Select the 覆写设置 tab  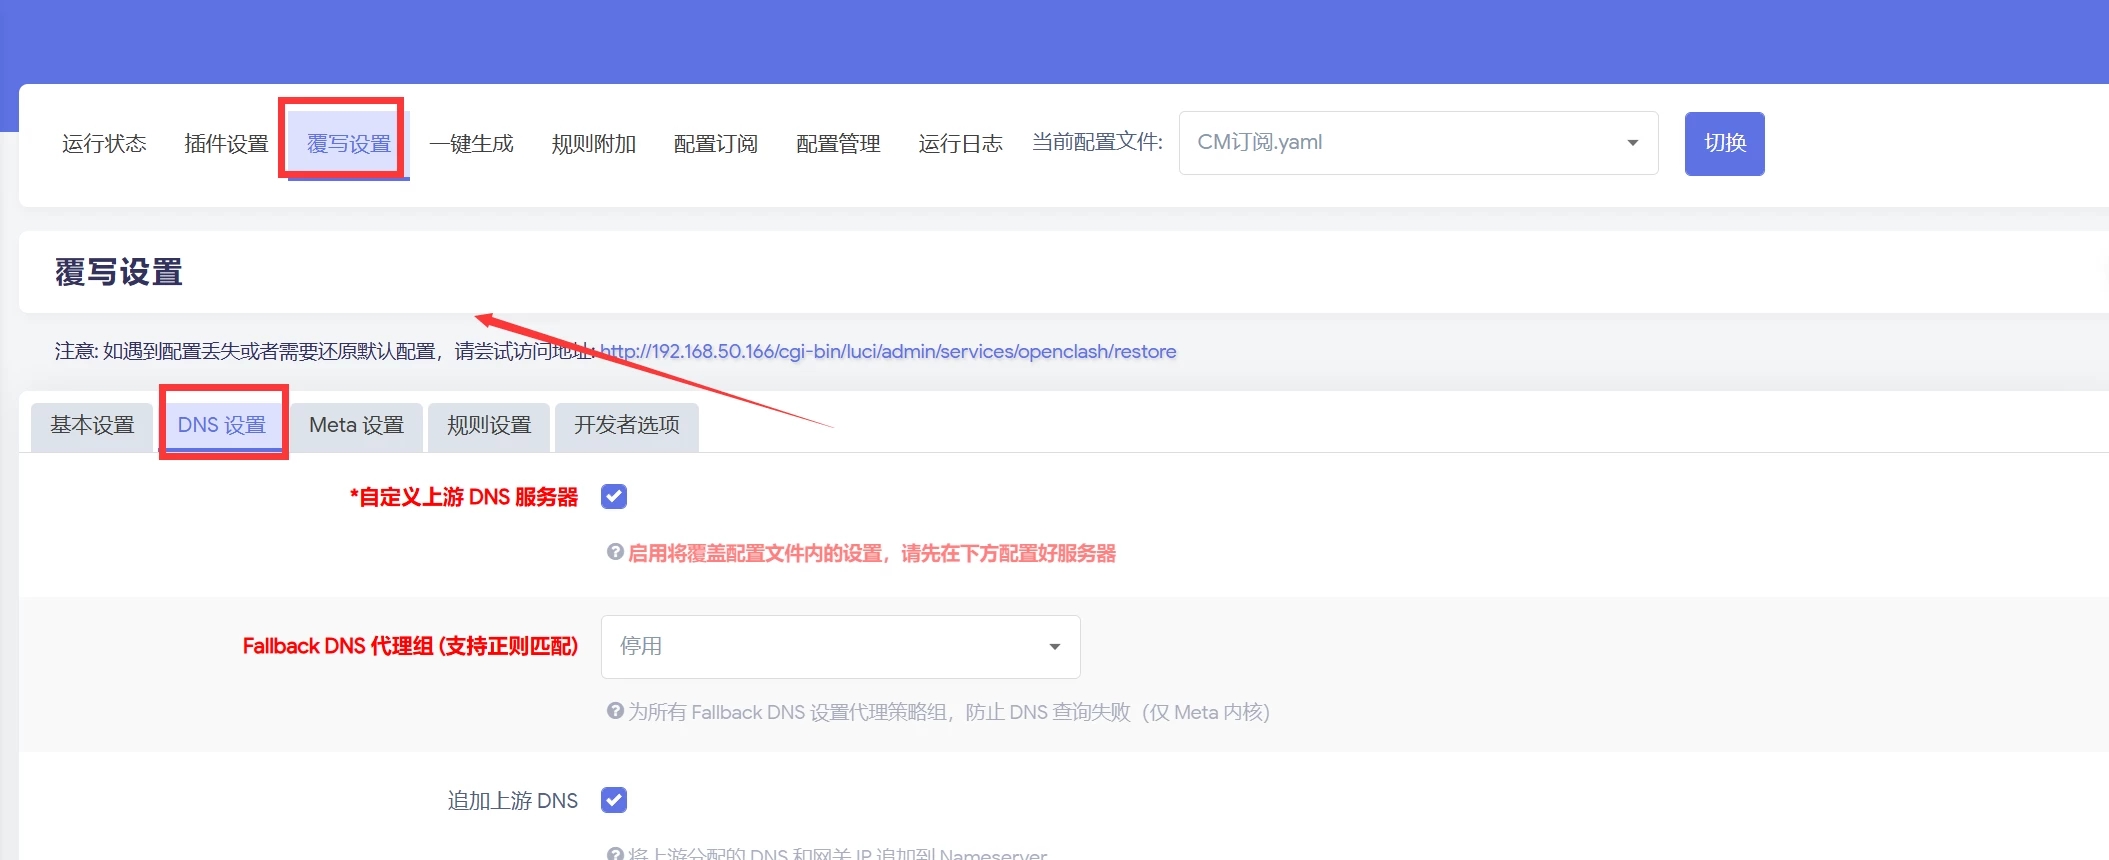coord(348,144)
